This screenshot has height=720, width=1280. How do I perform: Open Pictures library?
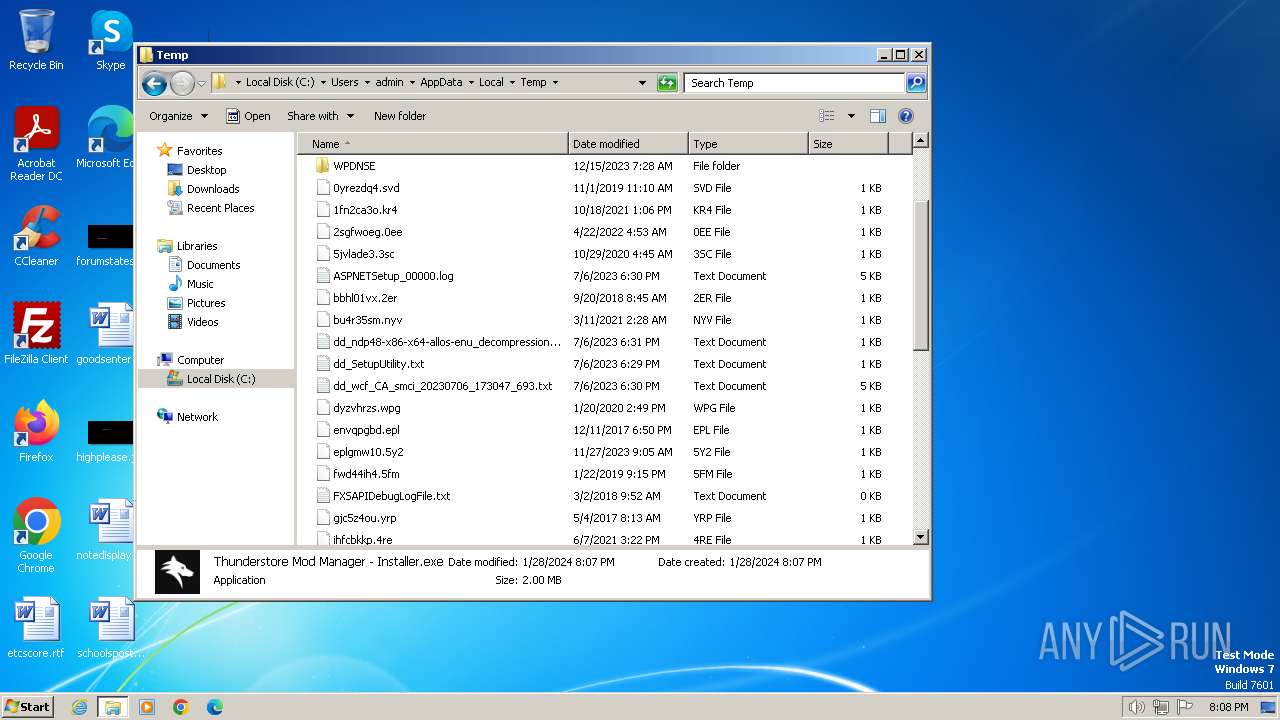click(206, 303)
